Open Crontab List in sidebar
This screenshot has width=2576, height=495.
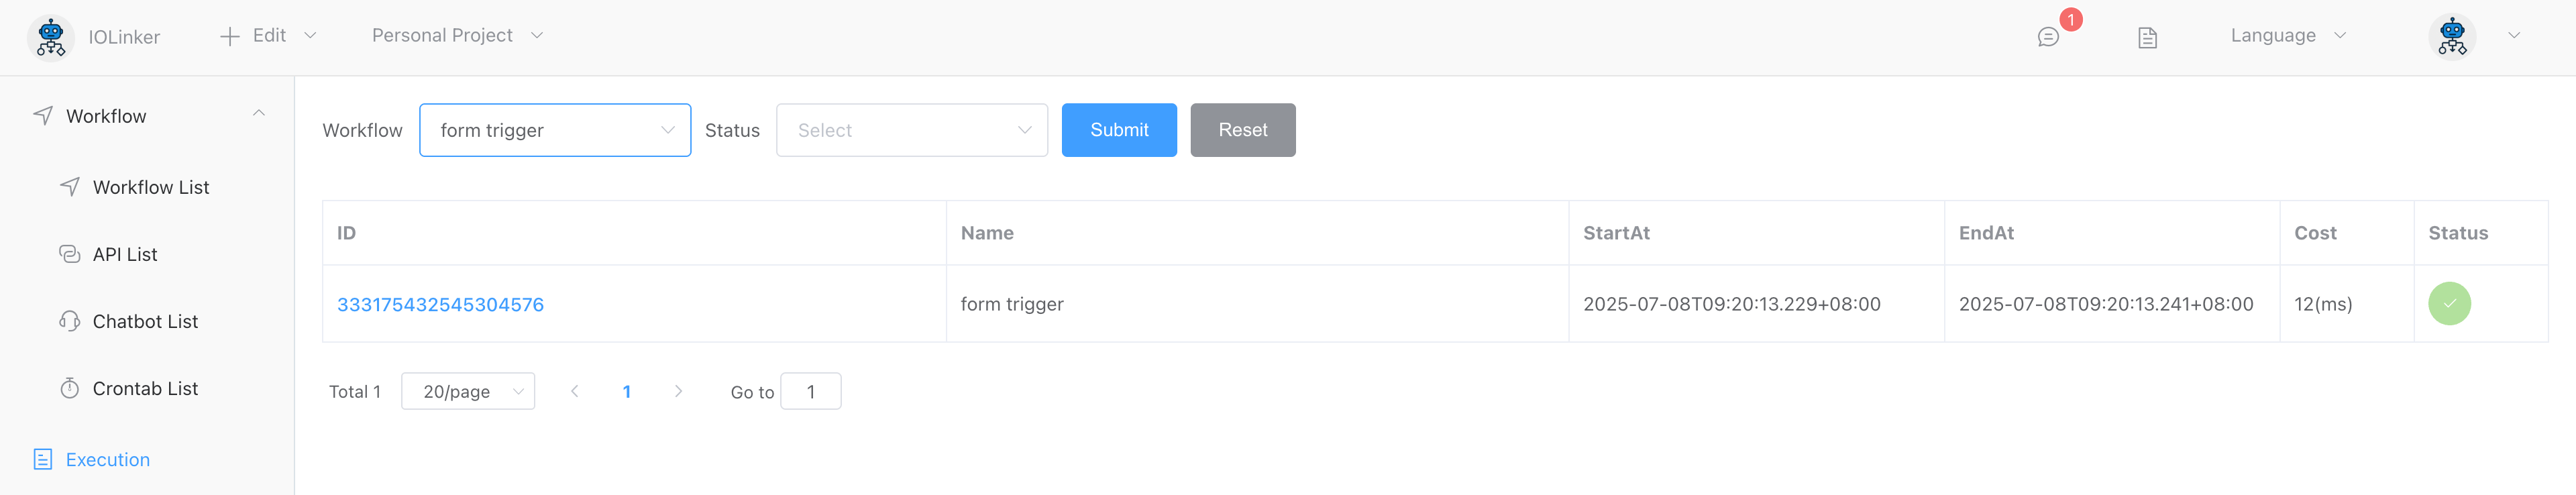(145, 388)
